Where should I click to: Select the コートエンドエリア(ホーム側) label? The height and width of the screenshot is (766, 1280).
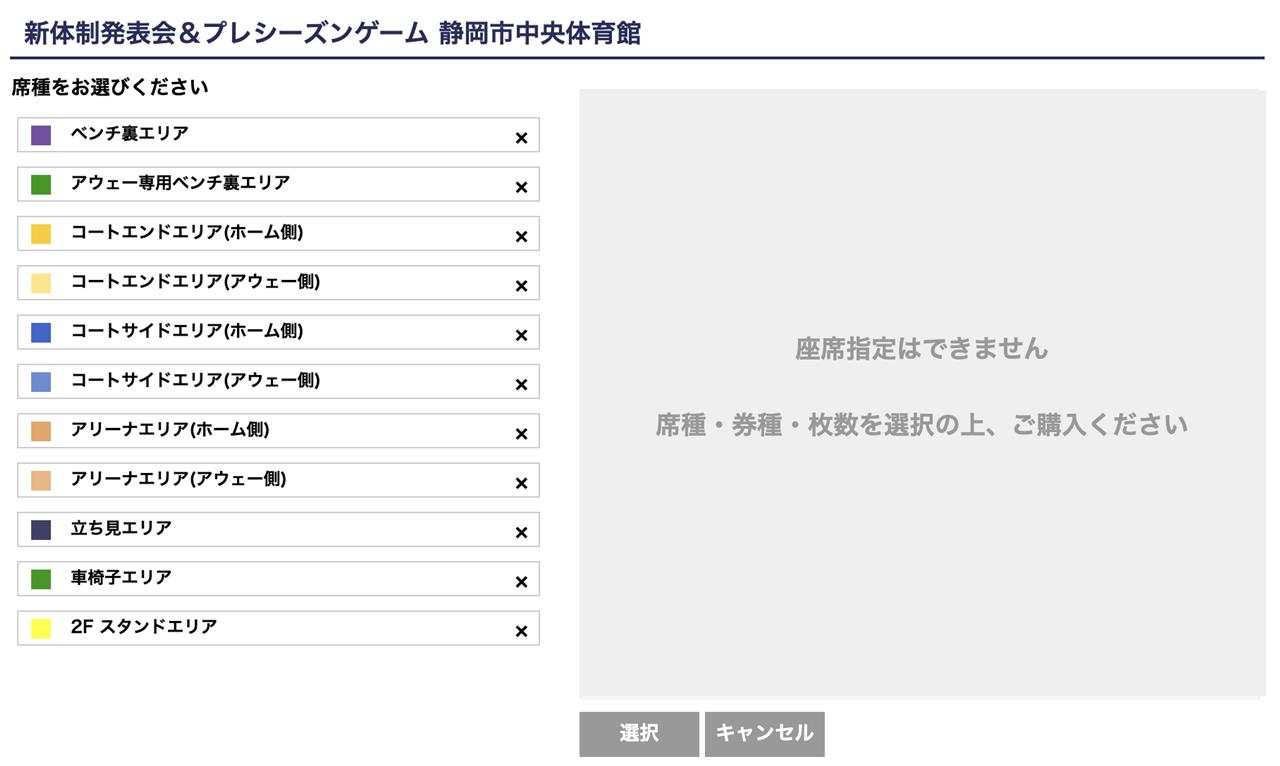[187, 232]
